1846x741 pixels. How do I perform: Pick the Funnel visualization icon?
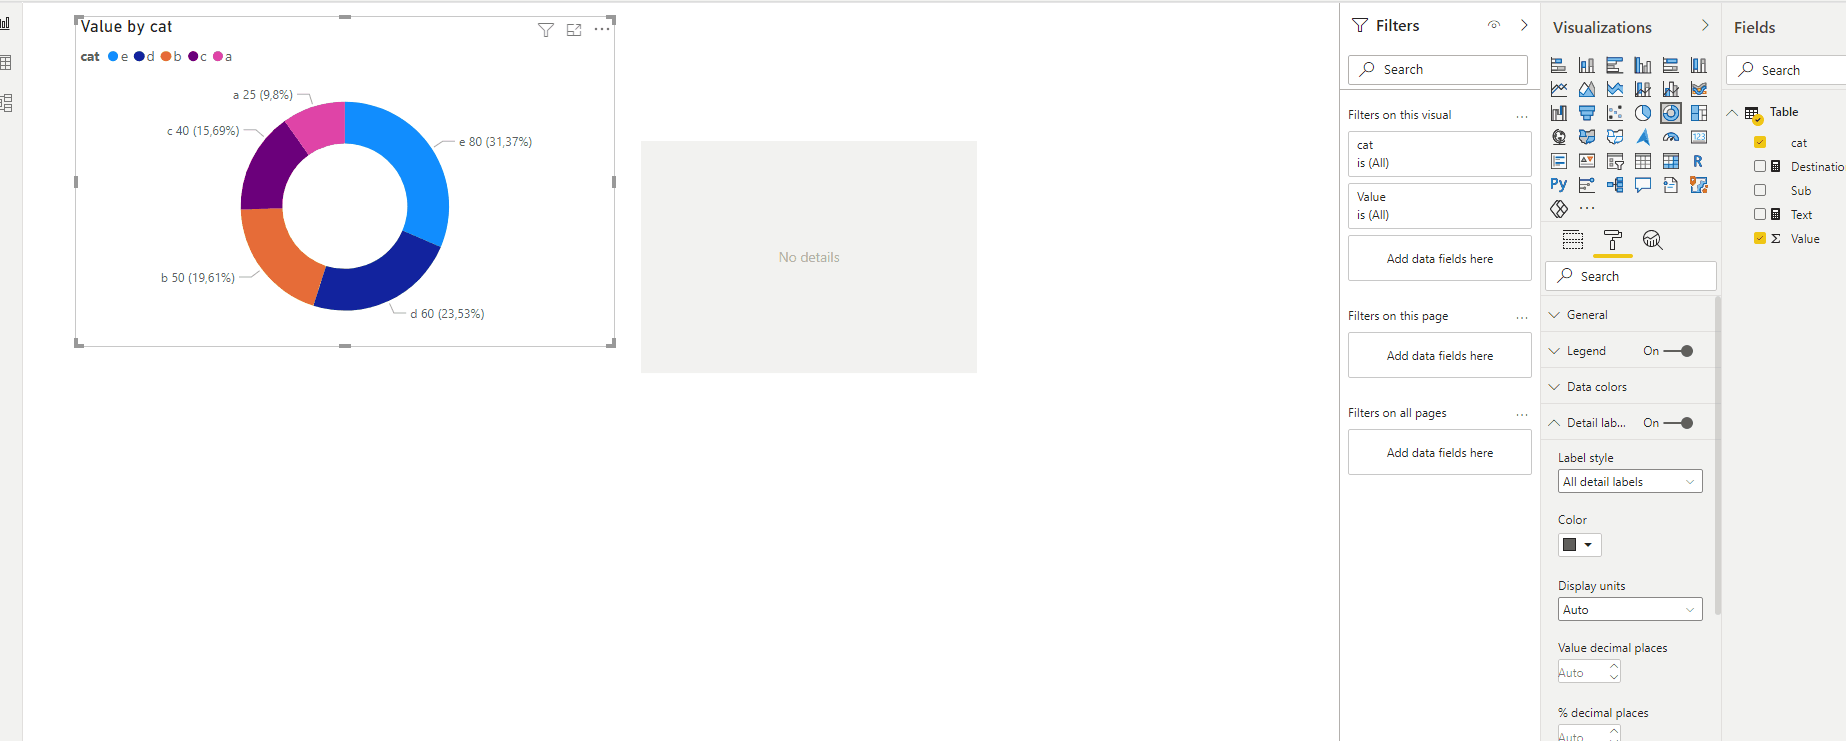[1587, 113]
